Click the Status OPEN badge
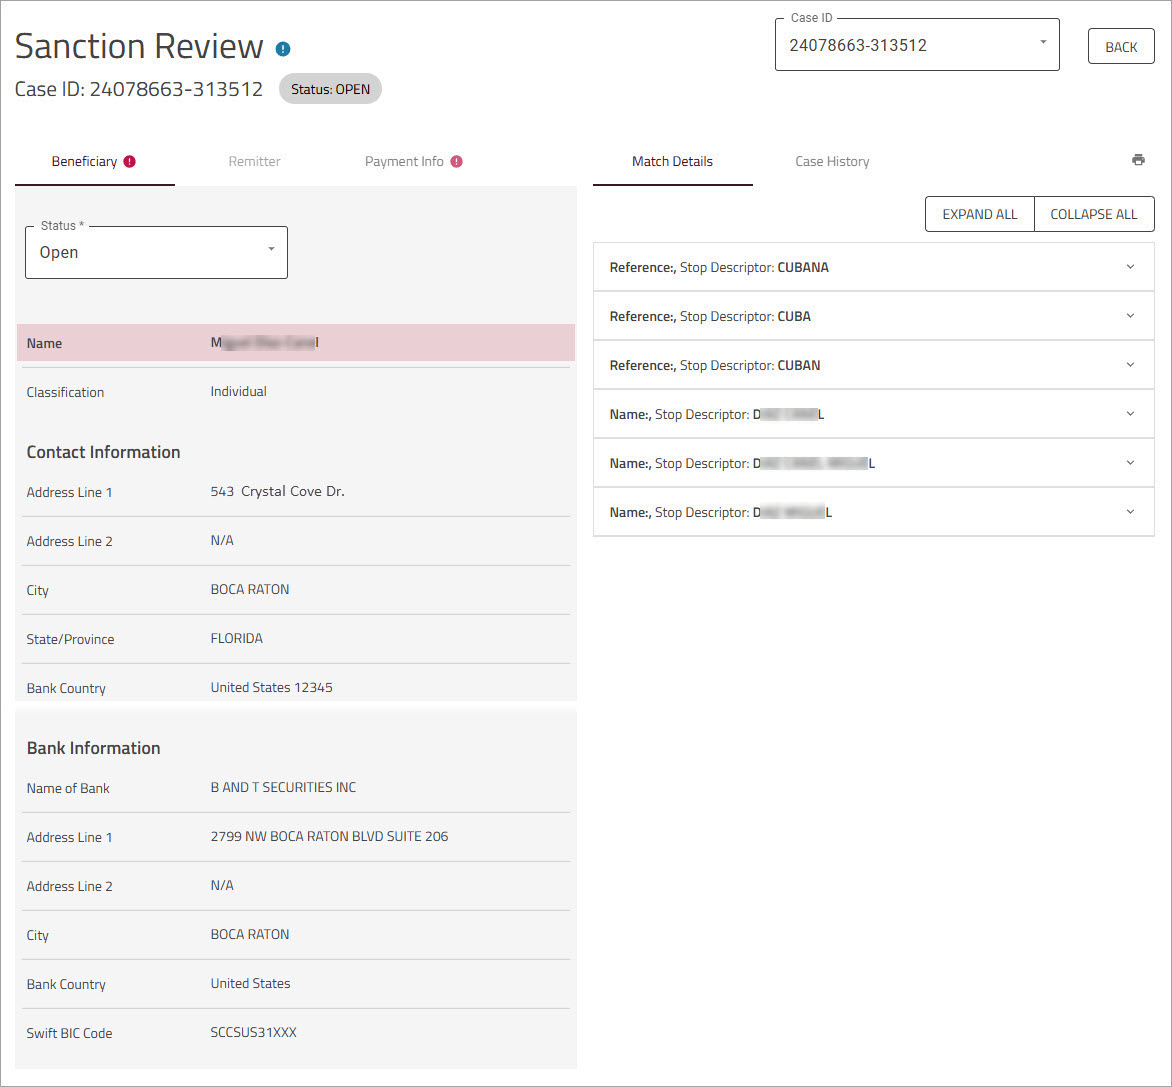 (x=330, y=88)
